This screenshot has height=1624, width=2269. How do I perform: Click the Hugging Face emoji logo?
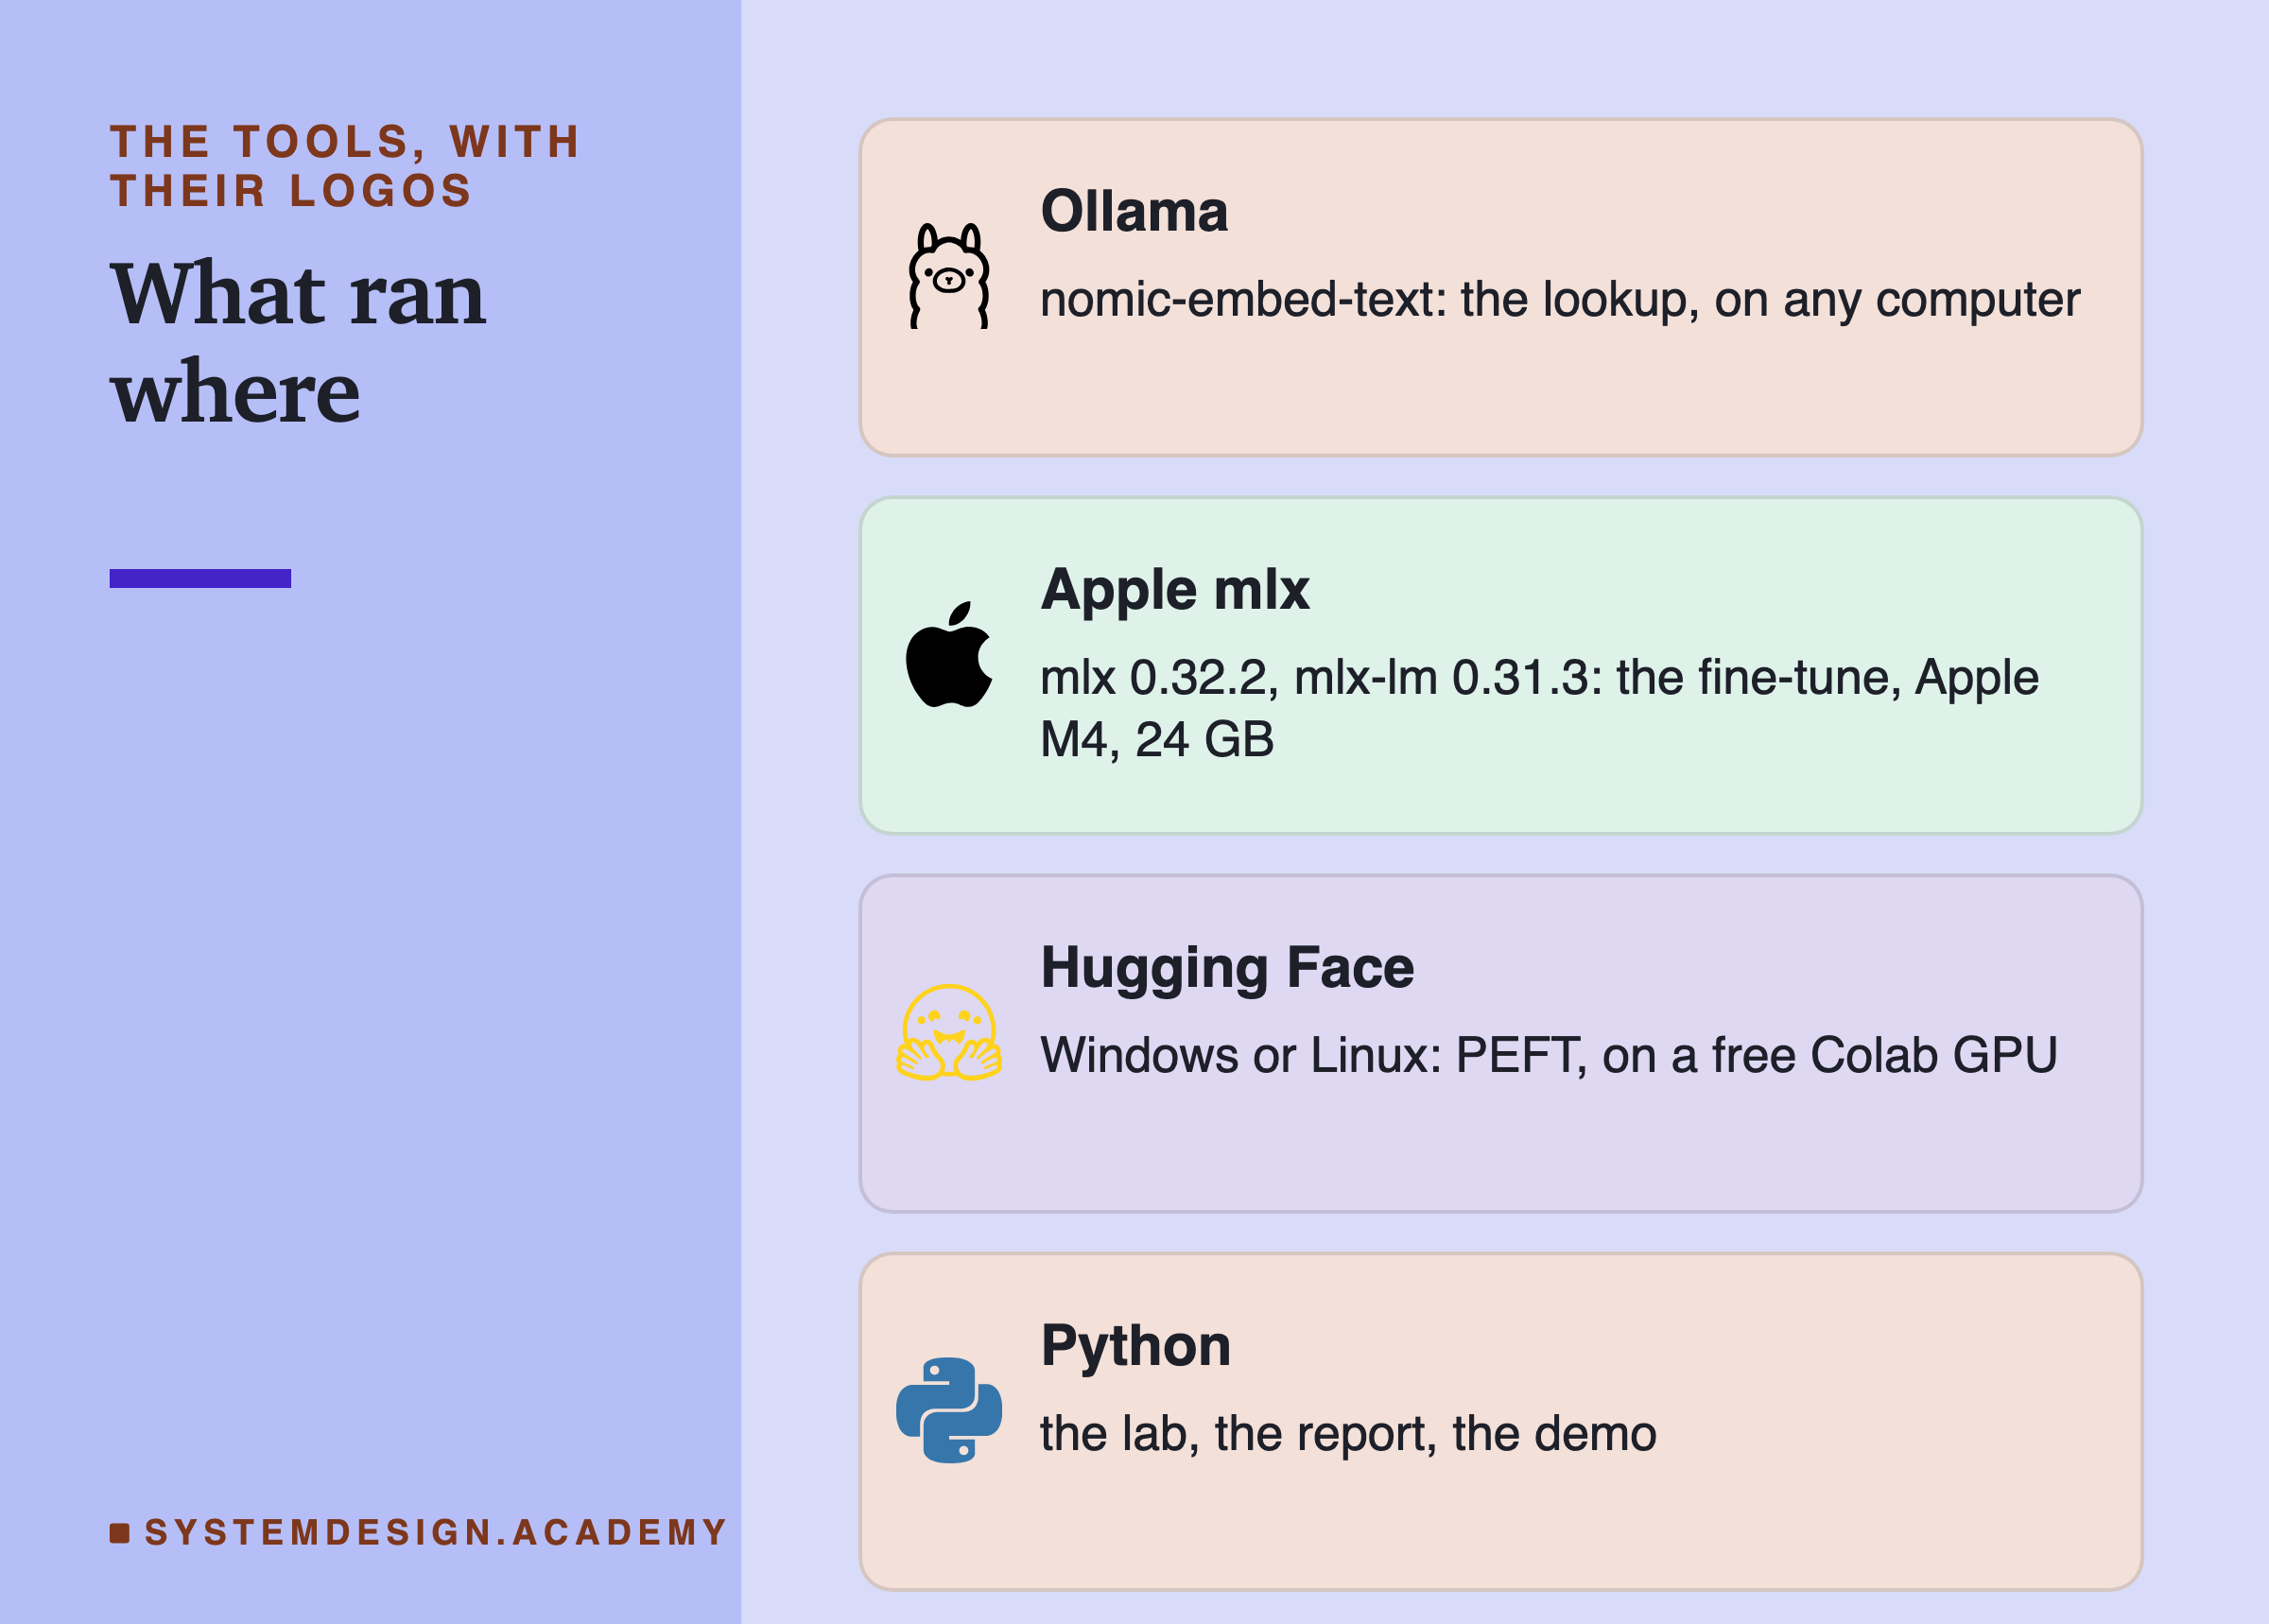[x=949, y=1033]
